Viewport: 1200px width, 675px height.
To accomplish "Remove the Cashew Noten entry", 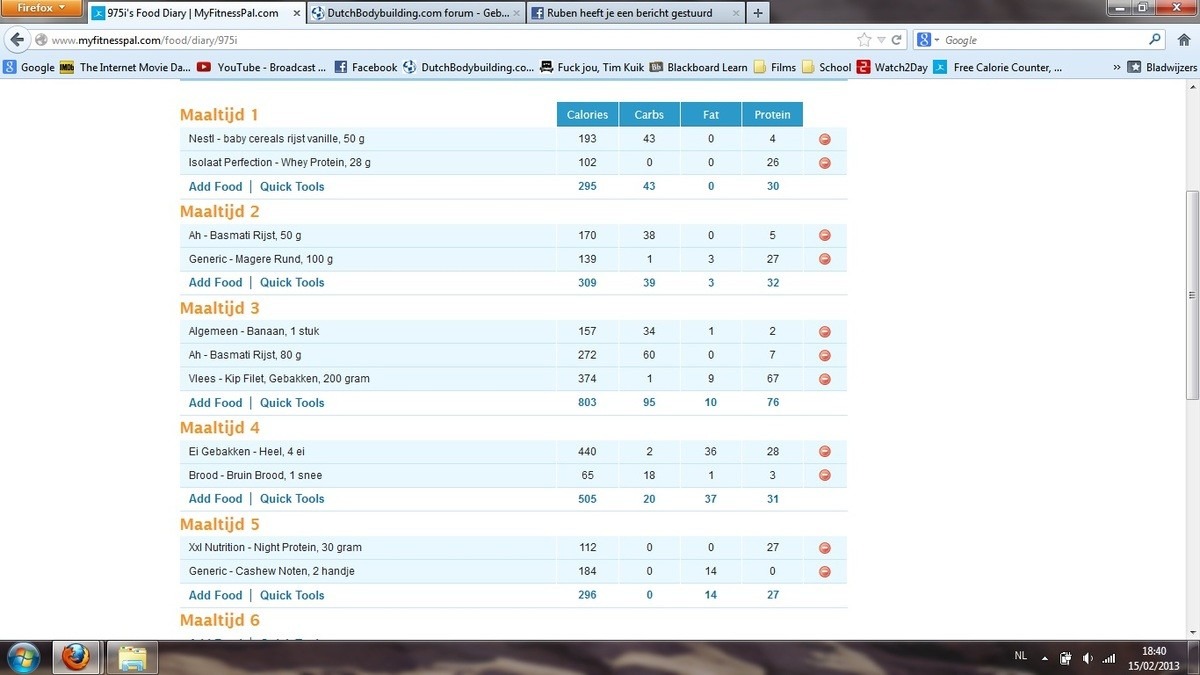I will (825, 572).
